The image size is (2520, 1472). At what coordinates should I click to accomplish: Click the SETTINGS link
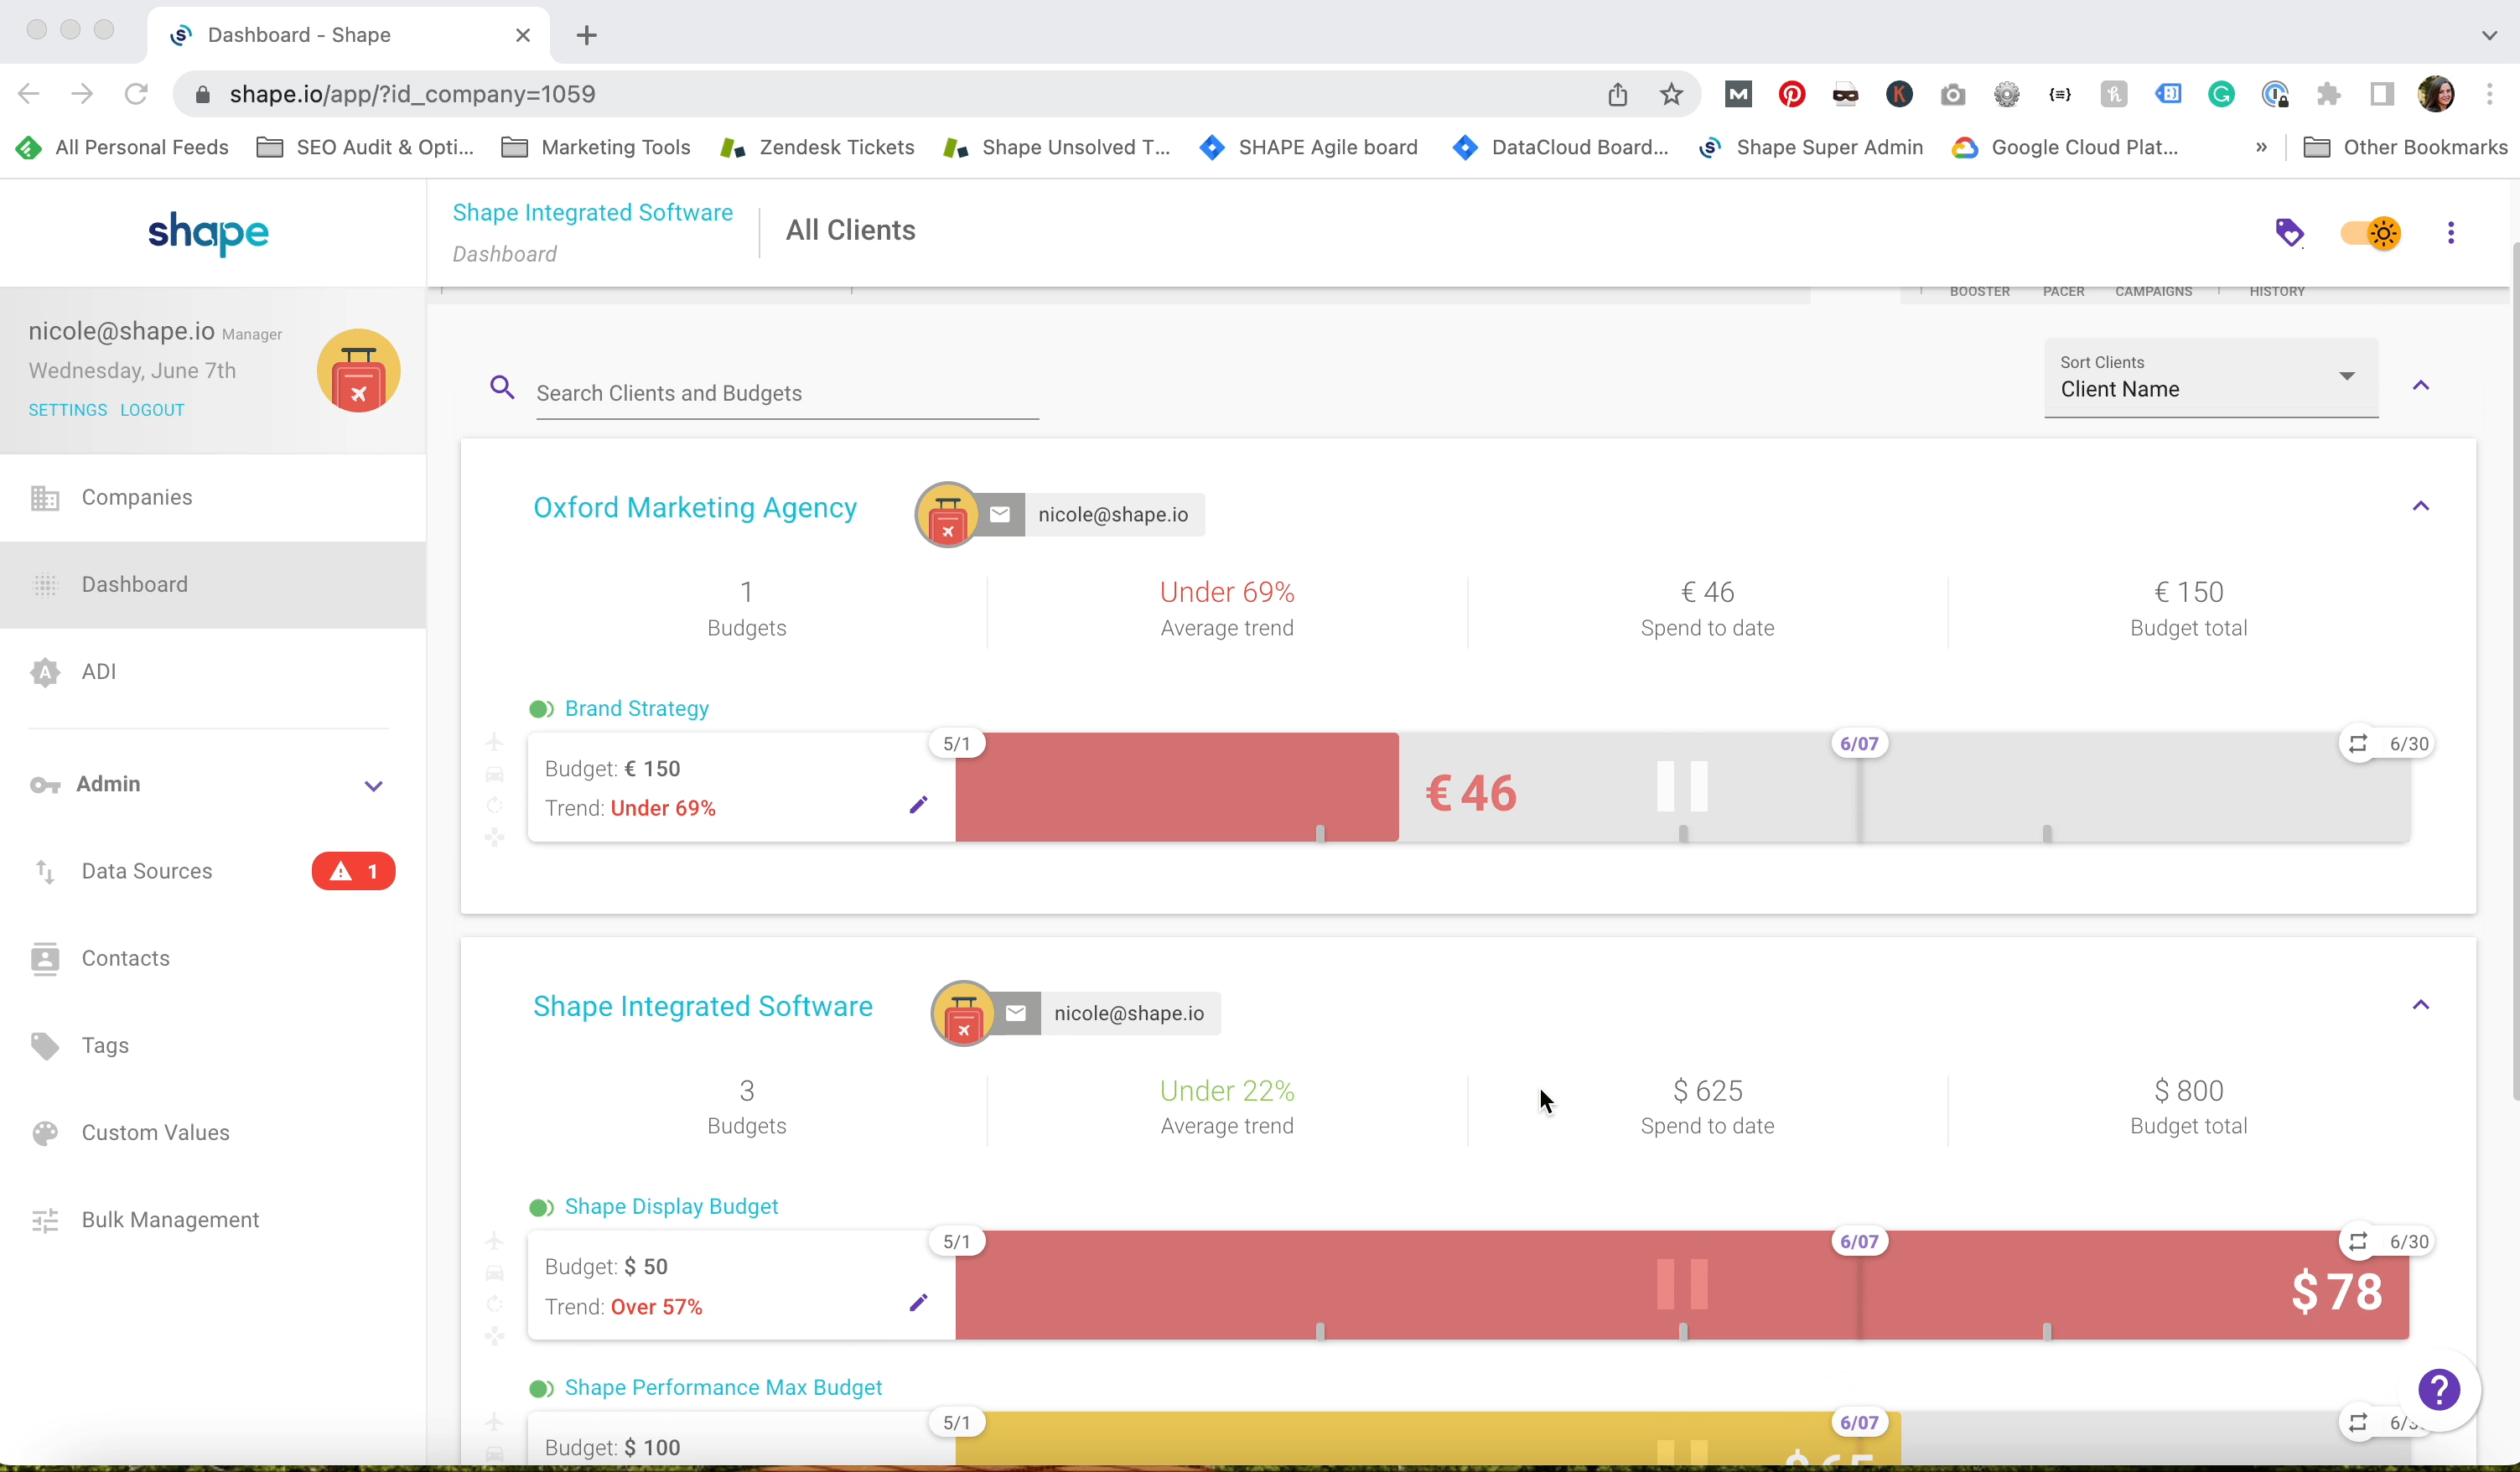[68, 410]
